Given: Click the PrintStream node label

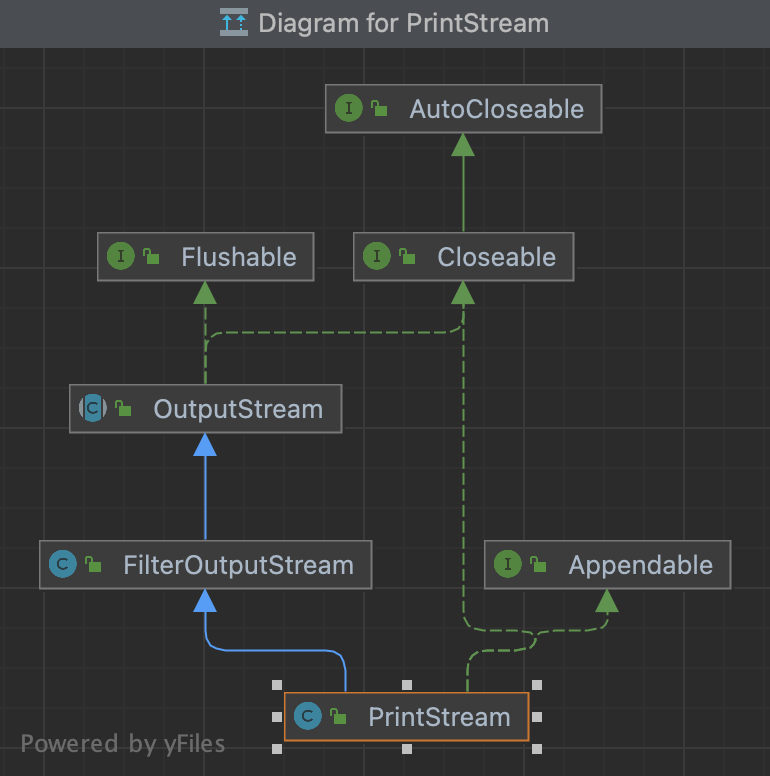Looking at the screenshot, I should pos(439,717).
